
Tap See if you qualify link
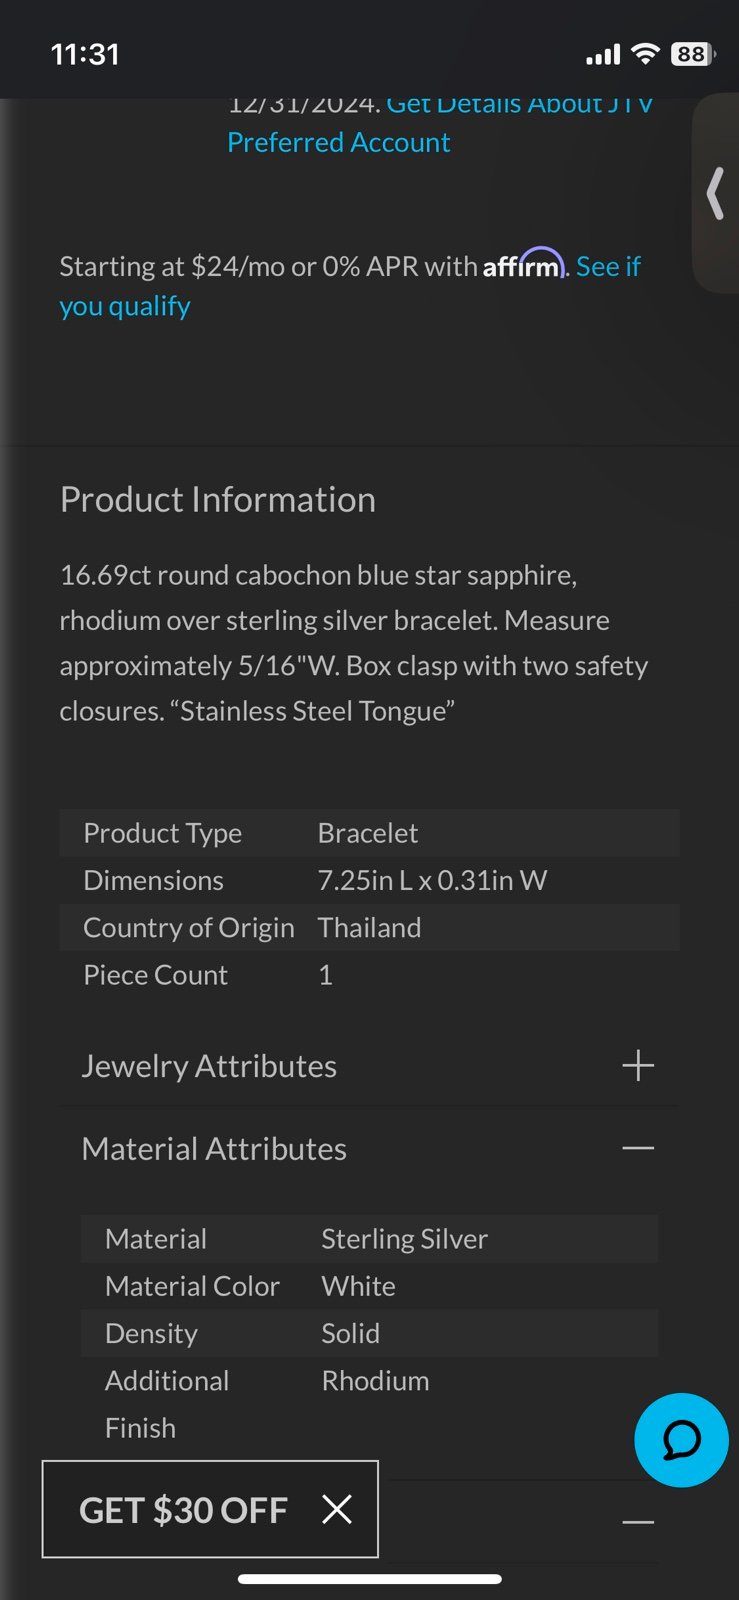(350, 286)
